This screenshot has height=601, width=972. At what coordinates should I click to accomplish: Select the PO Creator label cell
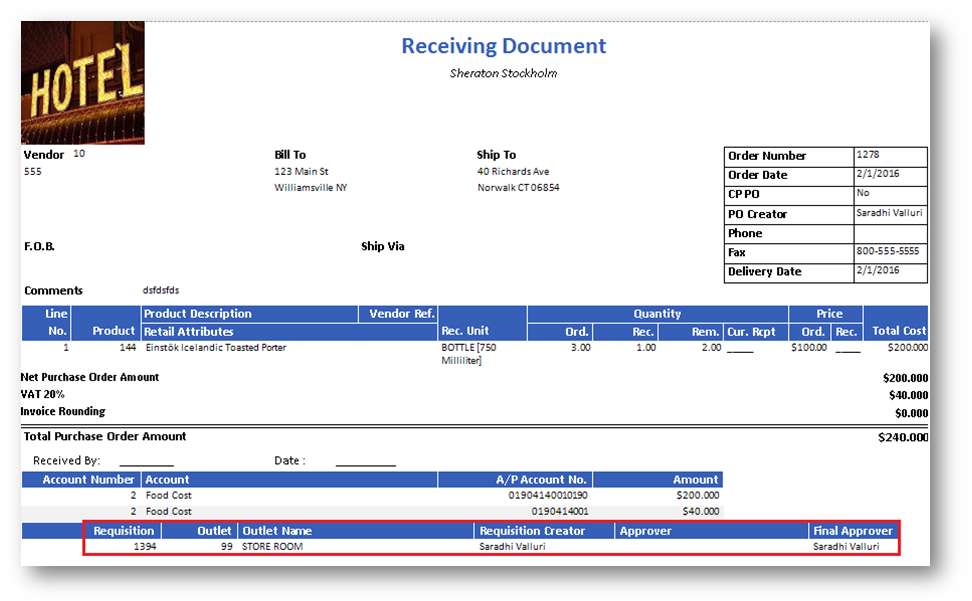click(x=757, y=214)
